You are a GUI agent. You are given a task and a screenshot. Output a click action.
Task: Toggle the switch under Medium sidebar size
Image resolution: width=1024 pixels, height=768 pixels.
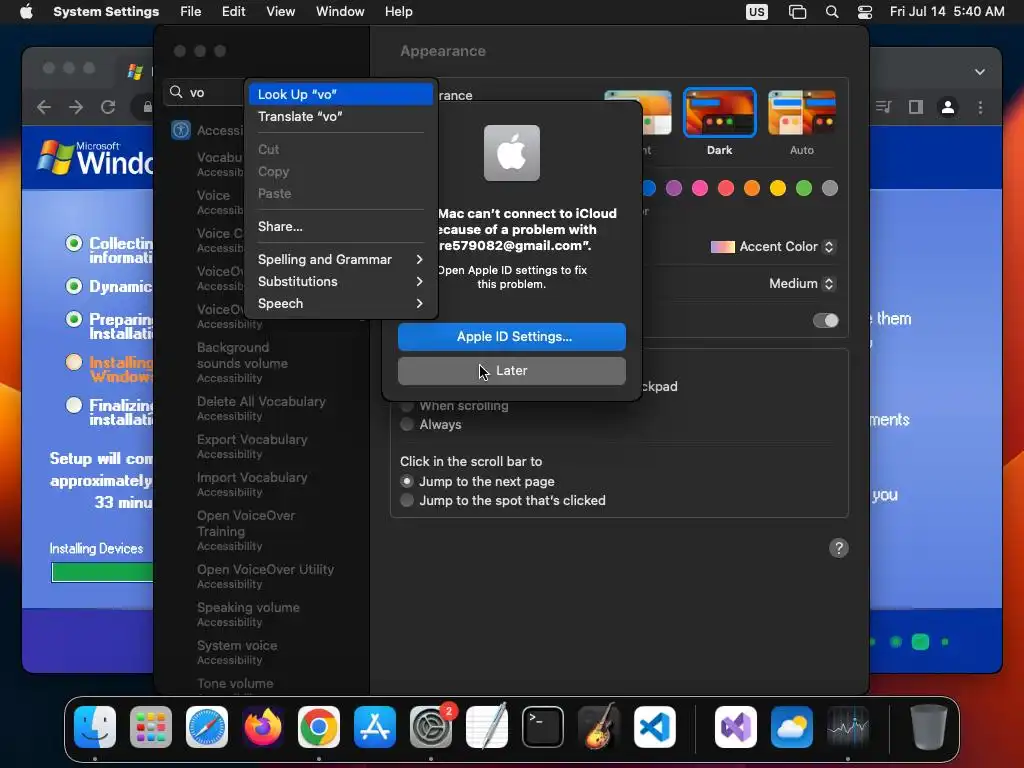click(825, 320)
